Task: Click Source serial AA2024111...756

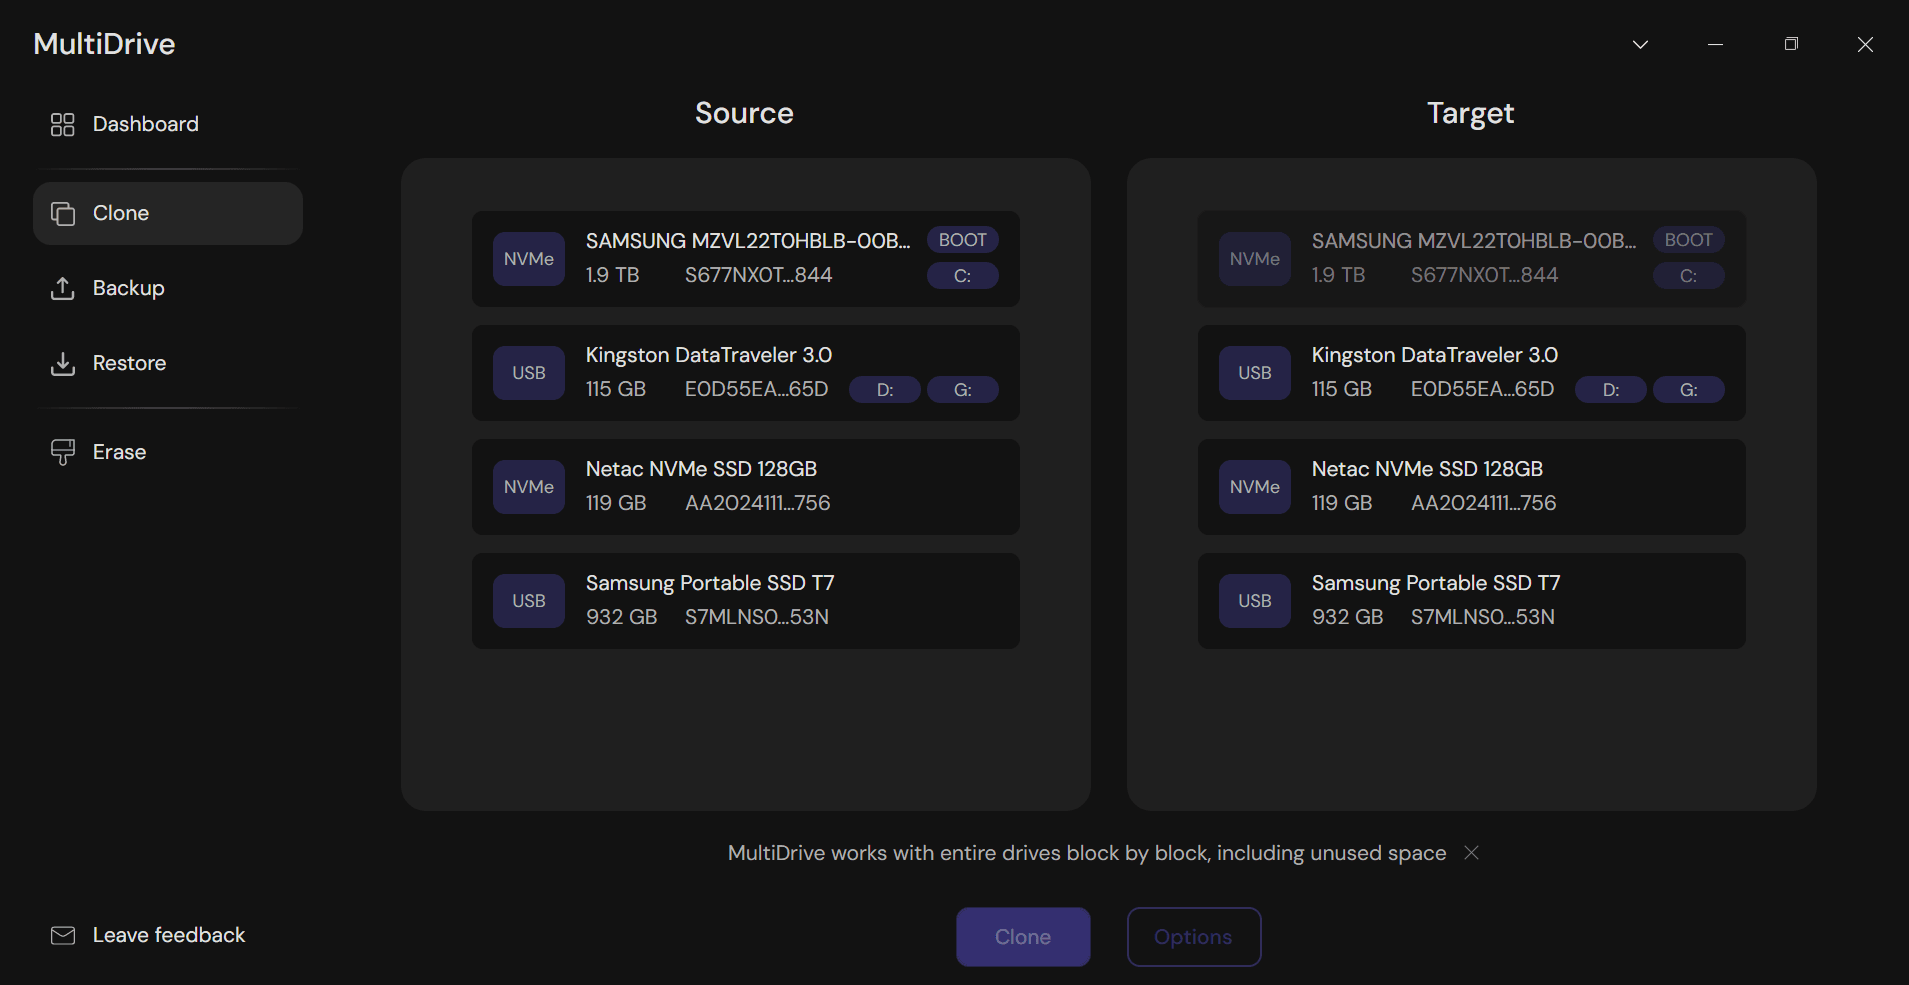Action: tap(757, 503)
